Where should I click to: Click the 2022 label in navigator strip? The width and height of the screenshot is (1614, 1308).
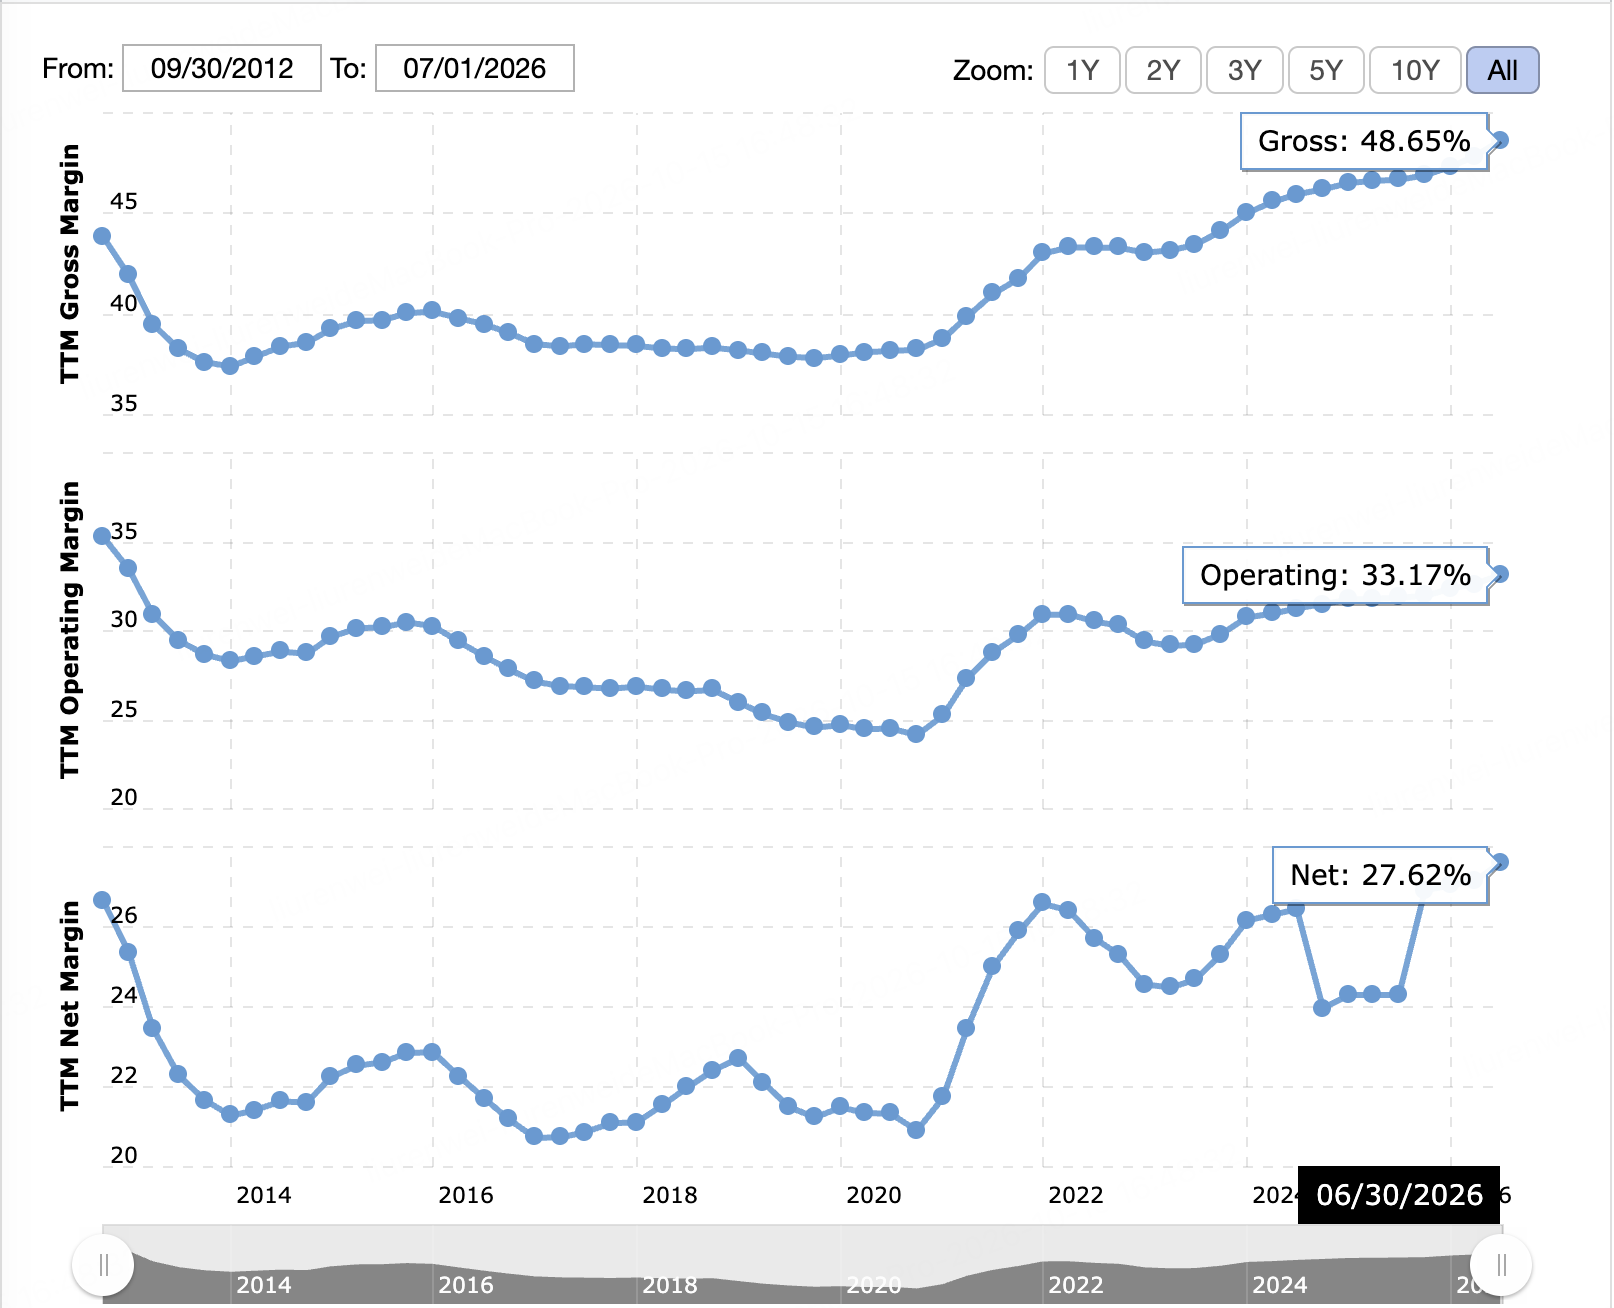(1076, 1285)
